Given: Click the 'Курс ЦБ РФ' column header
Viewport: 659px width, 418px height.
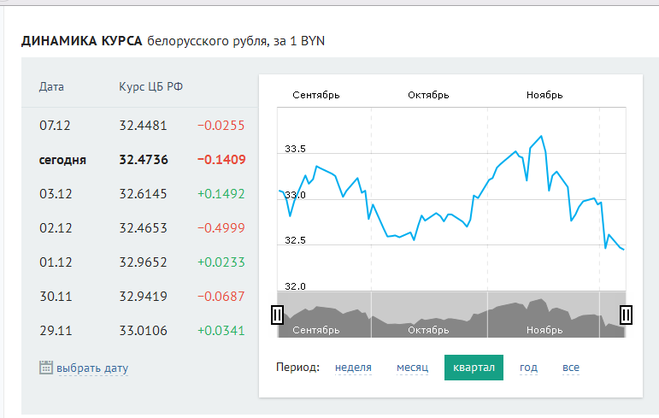Looking at the screenshot, I should coord(150,87).
